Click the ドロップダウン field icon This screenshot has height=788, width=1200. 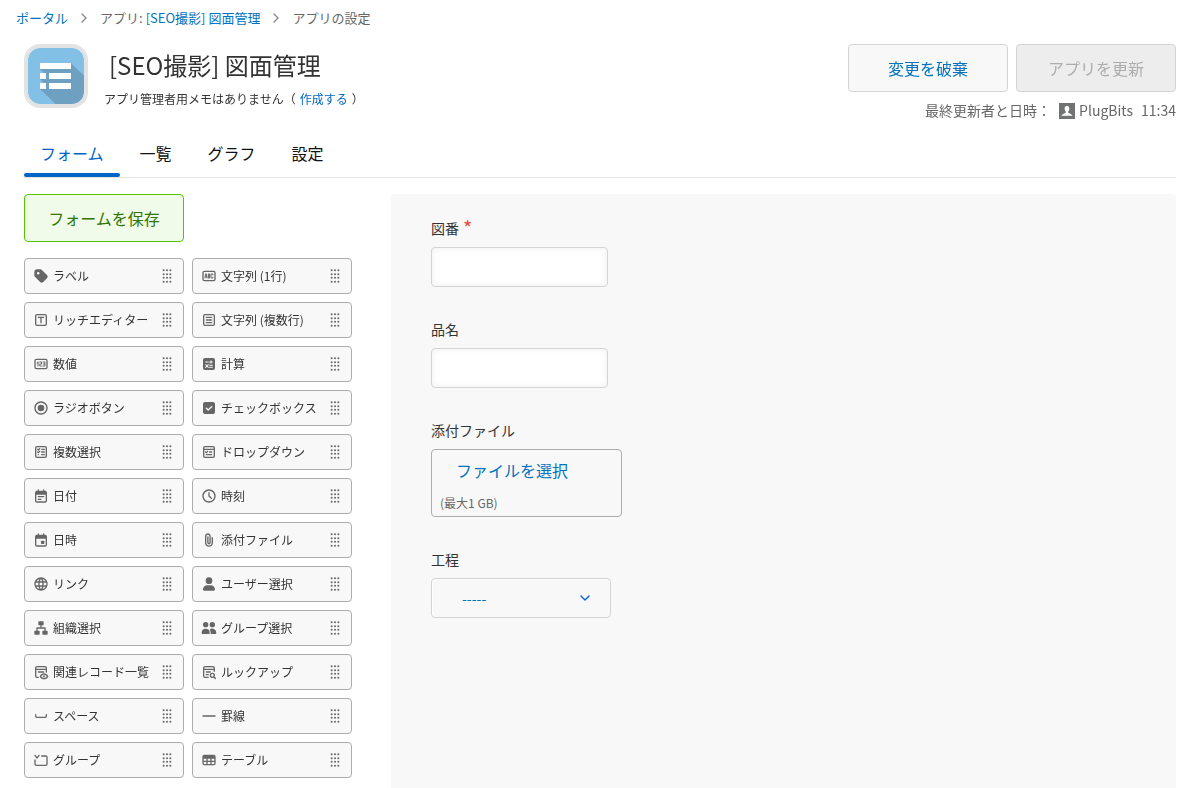coord(209,452)
